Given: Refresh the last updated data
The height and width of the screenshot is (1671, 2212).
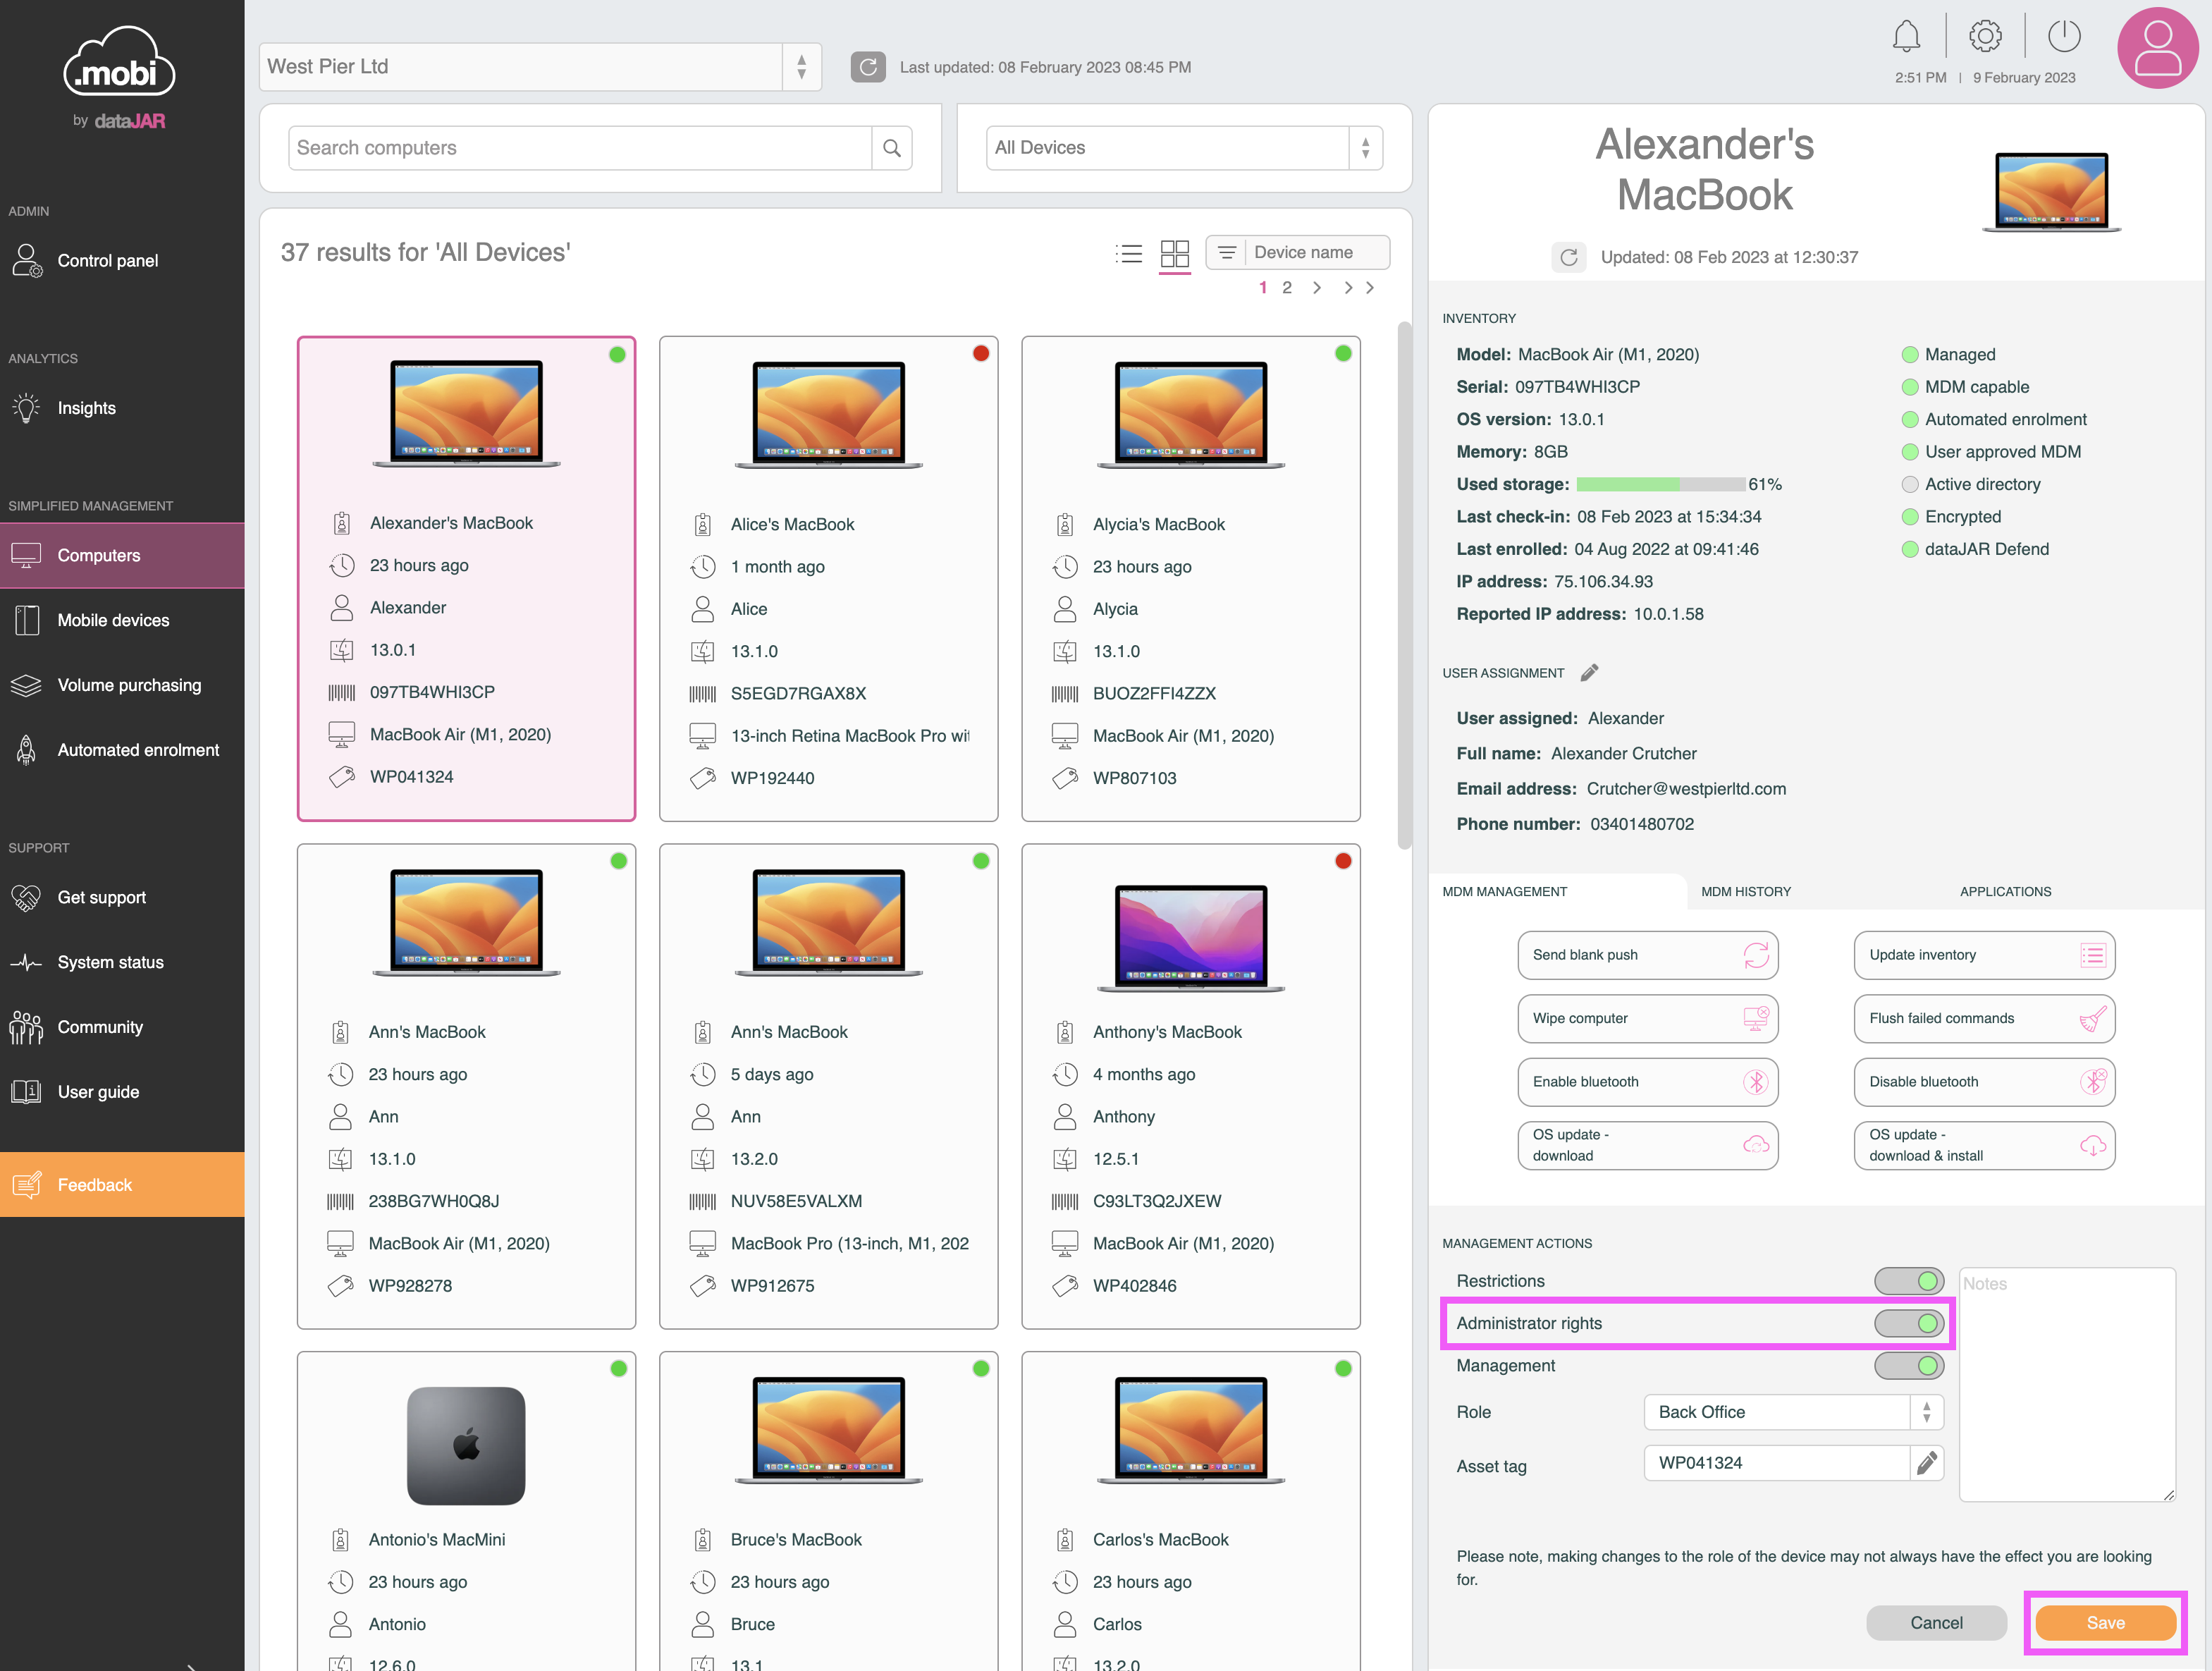Looking at the screenshot, I should click(868, 67).
